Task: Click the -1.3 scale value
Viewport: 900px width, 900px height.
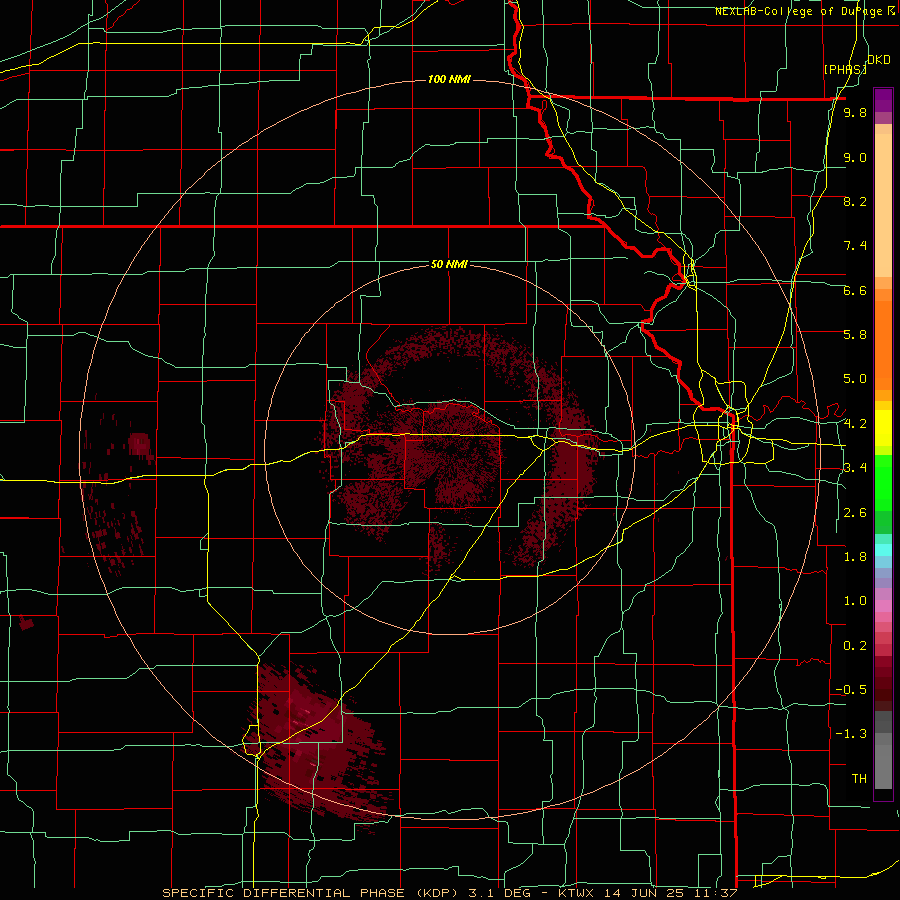Action: [851, 734]
